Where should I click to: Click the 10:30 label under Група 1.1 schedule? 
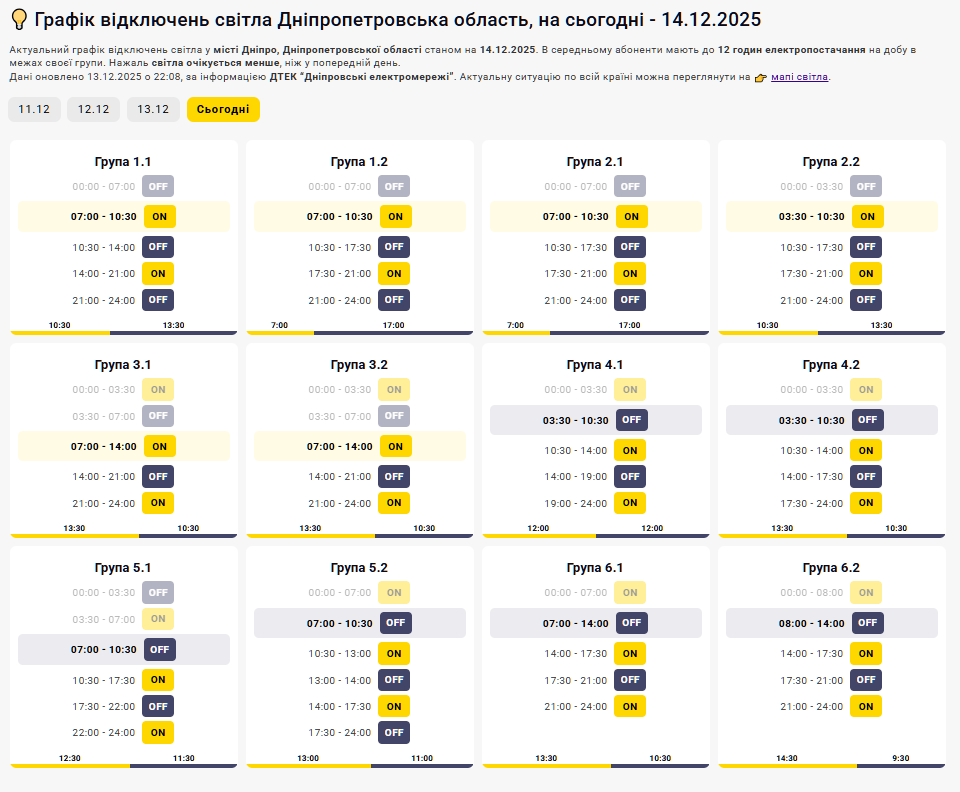click(57, 323)
